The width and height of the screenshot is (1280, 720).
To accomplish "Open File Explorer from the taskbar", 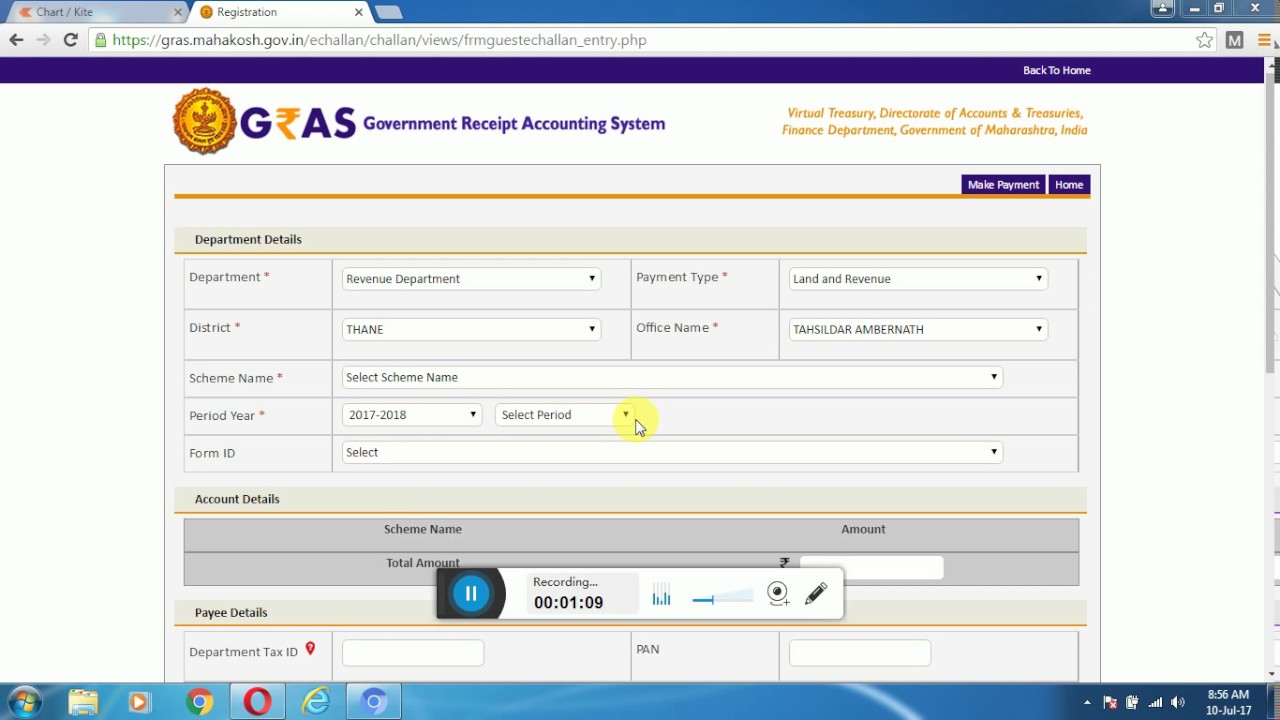I will click(x=83, y=702).
